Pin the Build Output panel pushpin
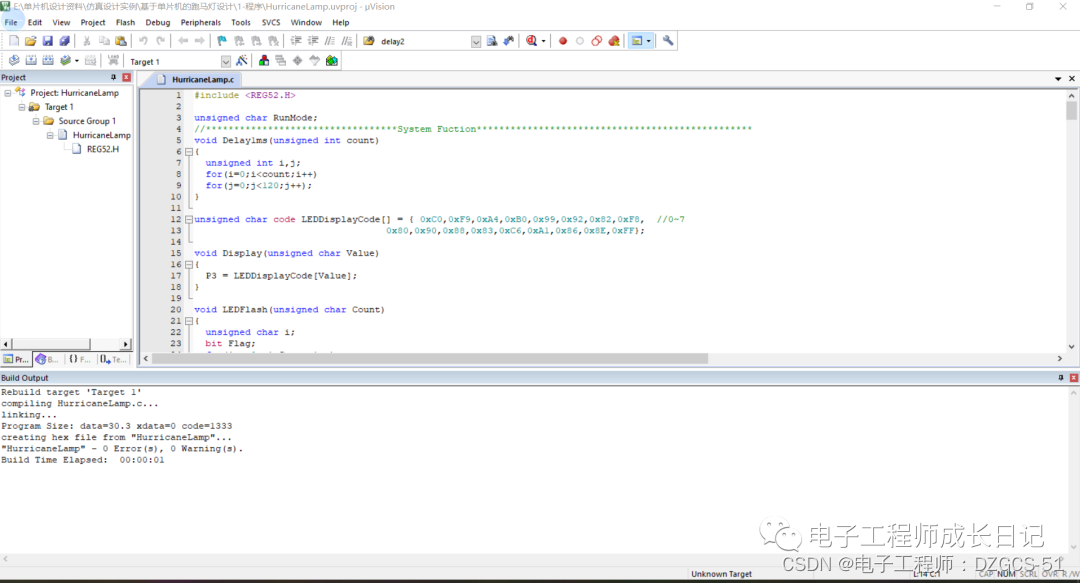Viewport: 1080px width, 583px height. 1061,378
